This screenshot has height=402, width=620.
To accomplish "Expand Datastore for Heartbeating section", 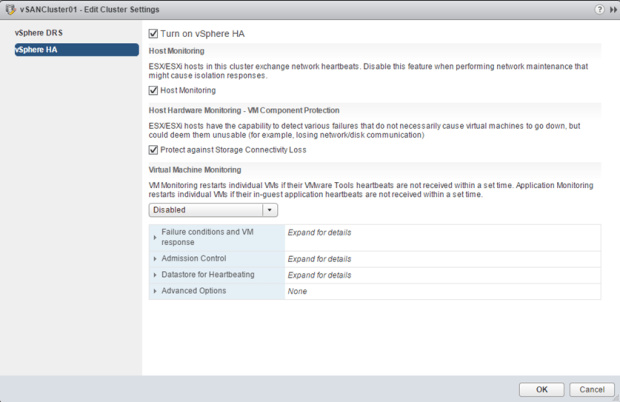I will pyautogui.click(x=155, y=275).
